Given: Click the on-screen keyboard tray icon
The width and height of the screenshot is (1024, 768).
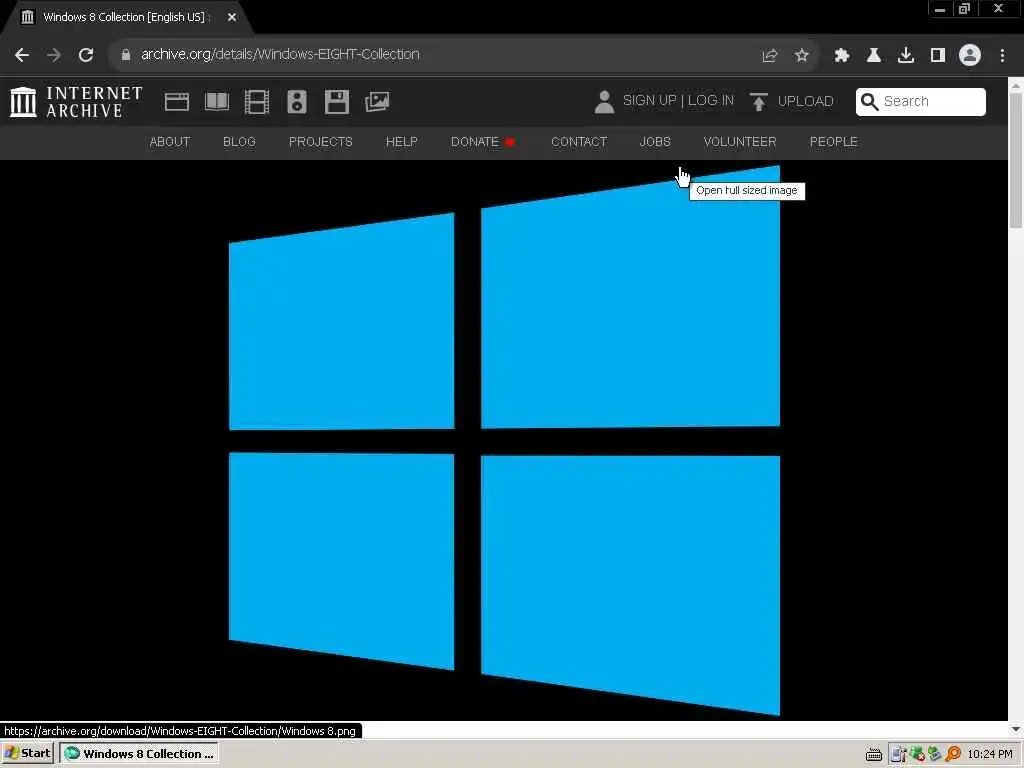Looking at the screenshot, I should point(874,754).
